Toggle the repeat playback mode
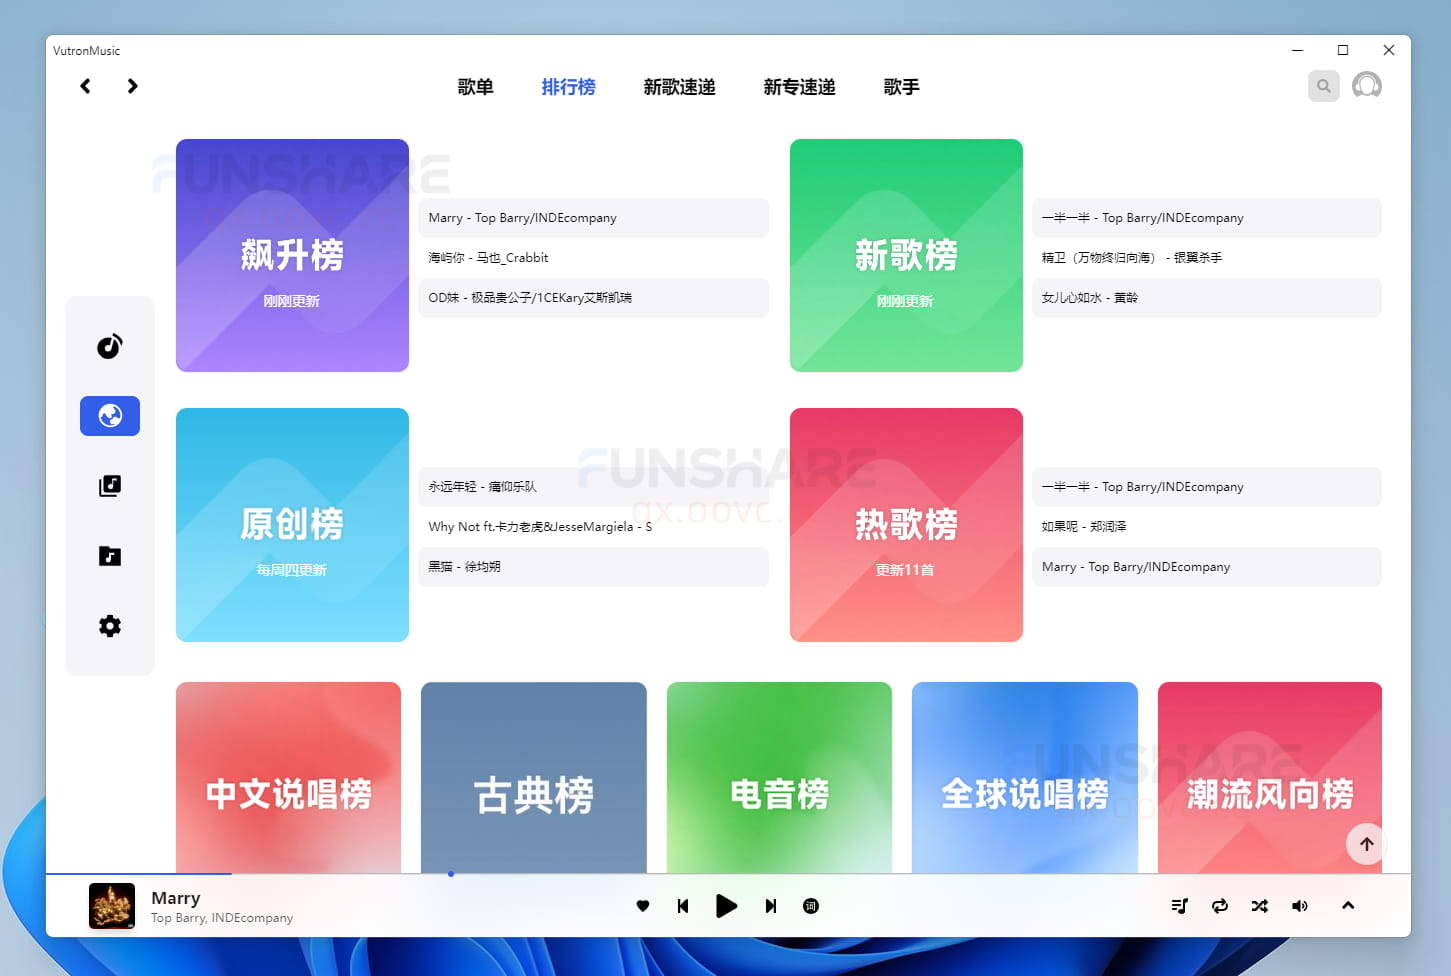Screen dimensions: 1451x976 1219,906
